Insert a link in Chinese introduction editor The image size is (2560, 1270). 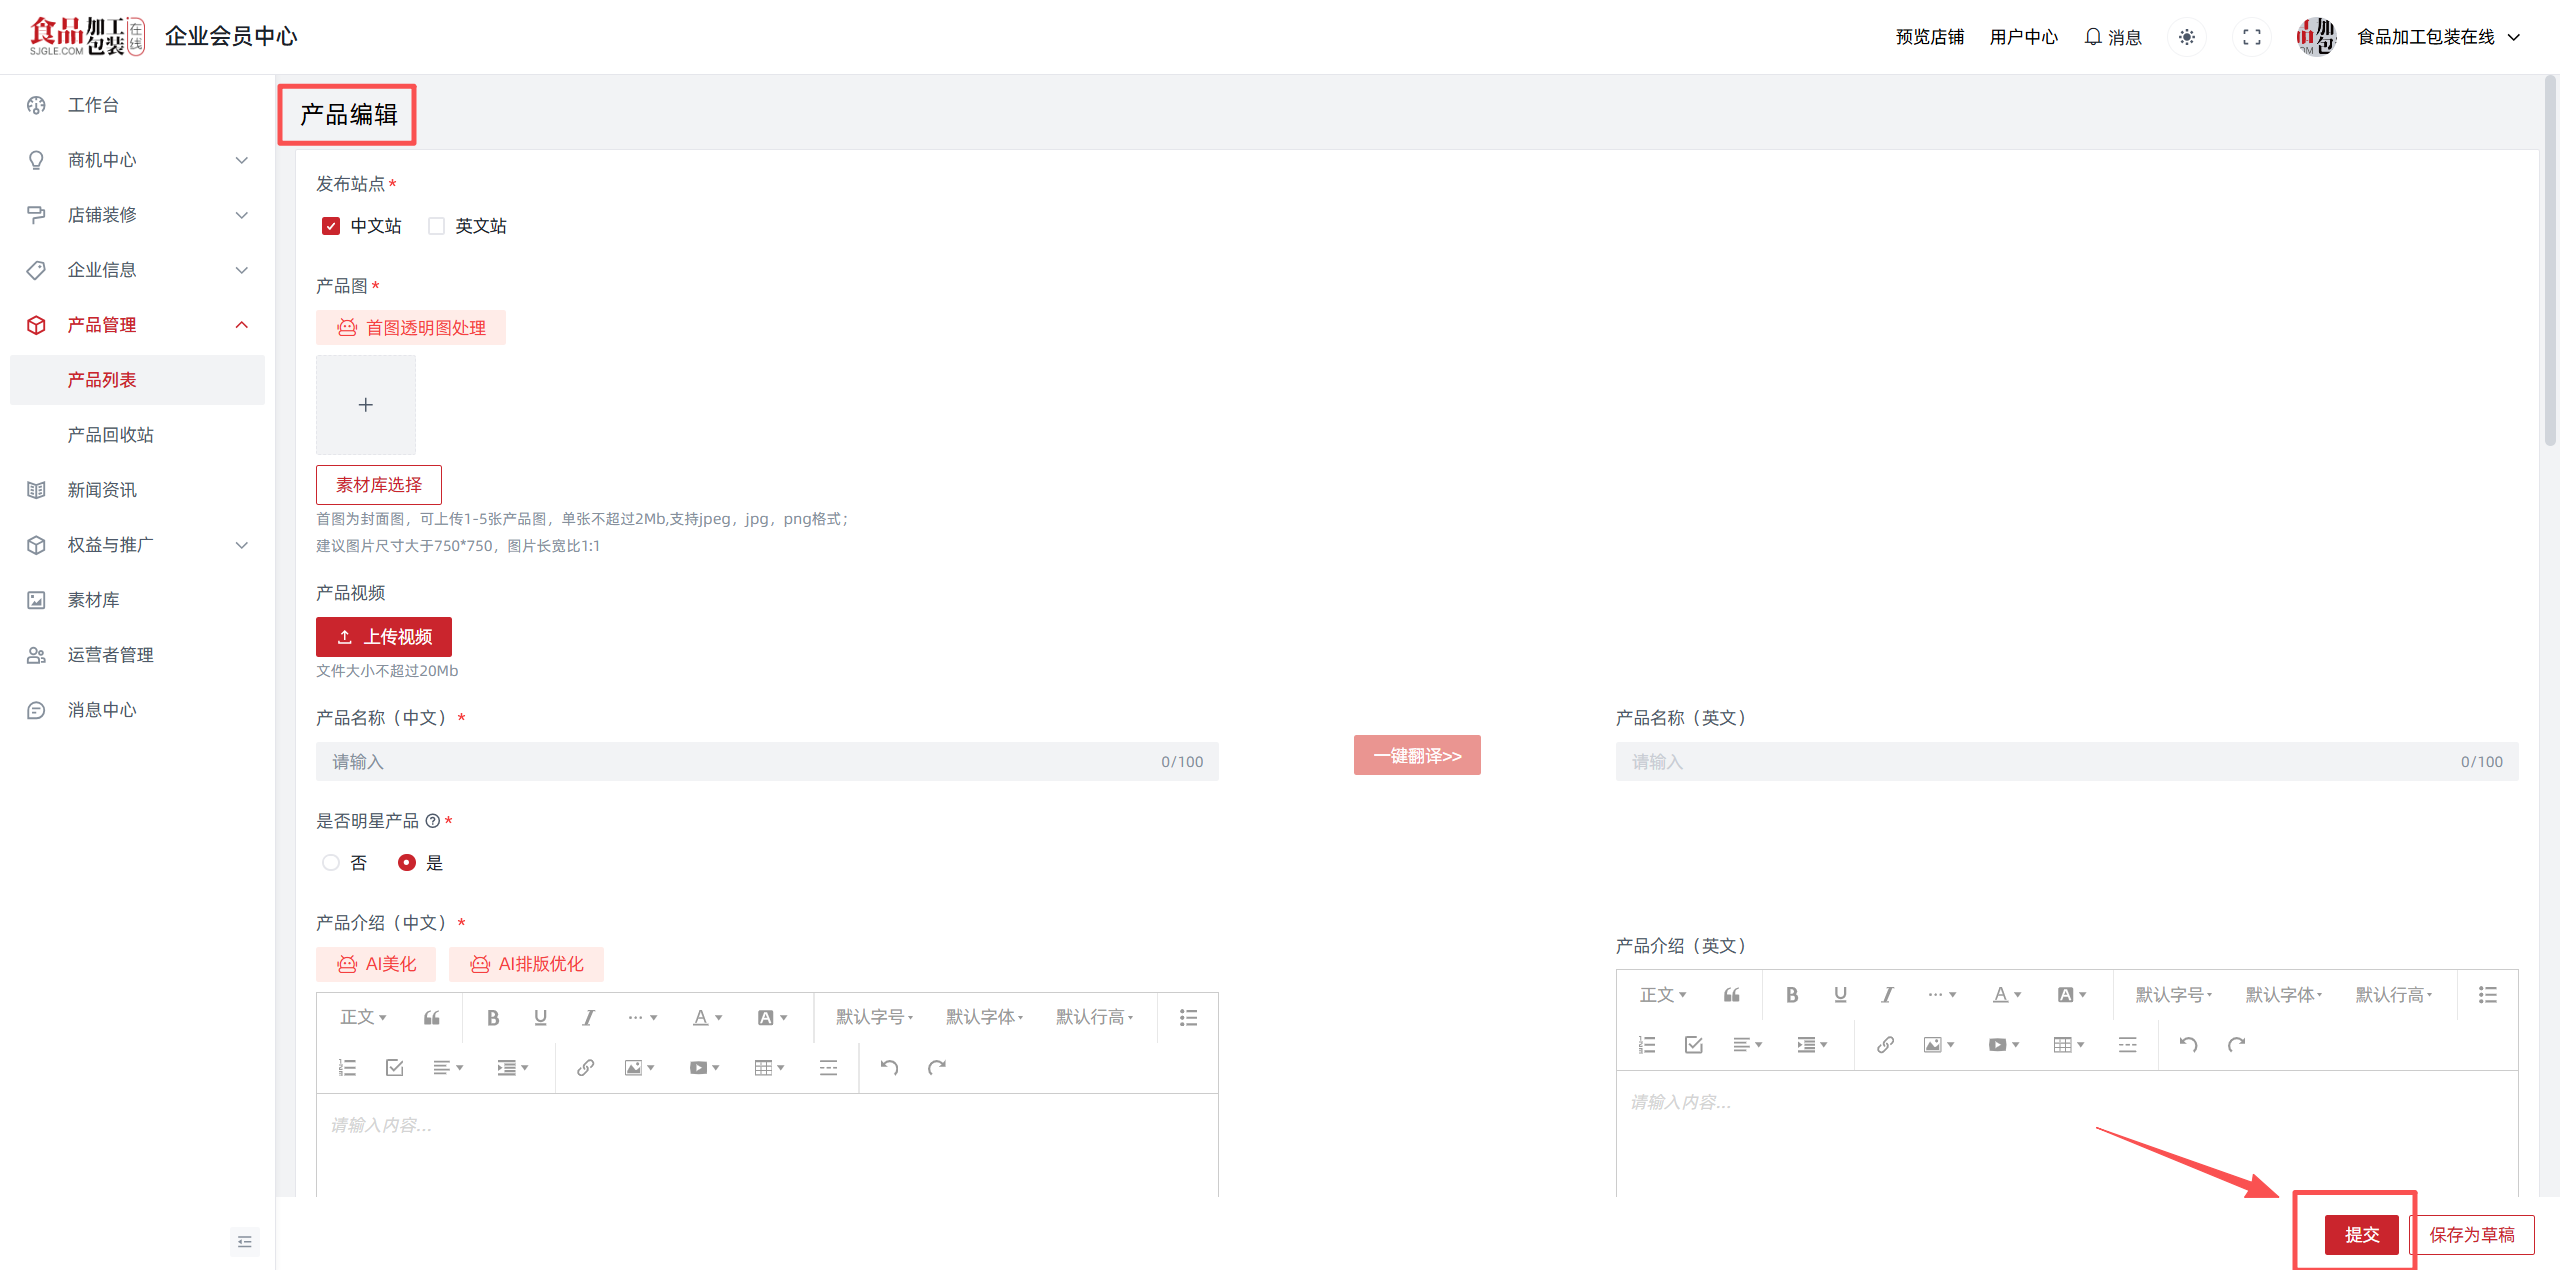pyautogui.click(x=585, y=1067)
